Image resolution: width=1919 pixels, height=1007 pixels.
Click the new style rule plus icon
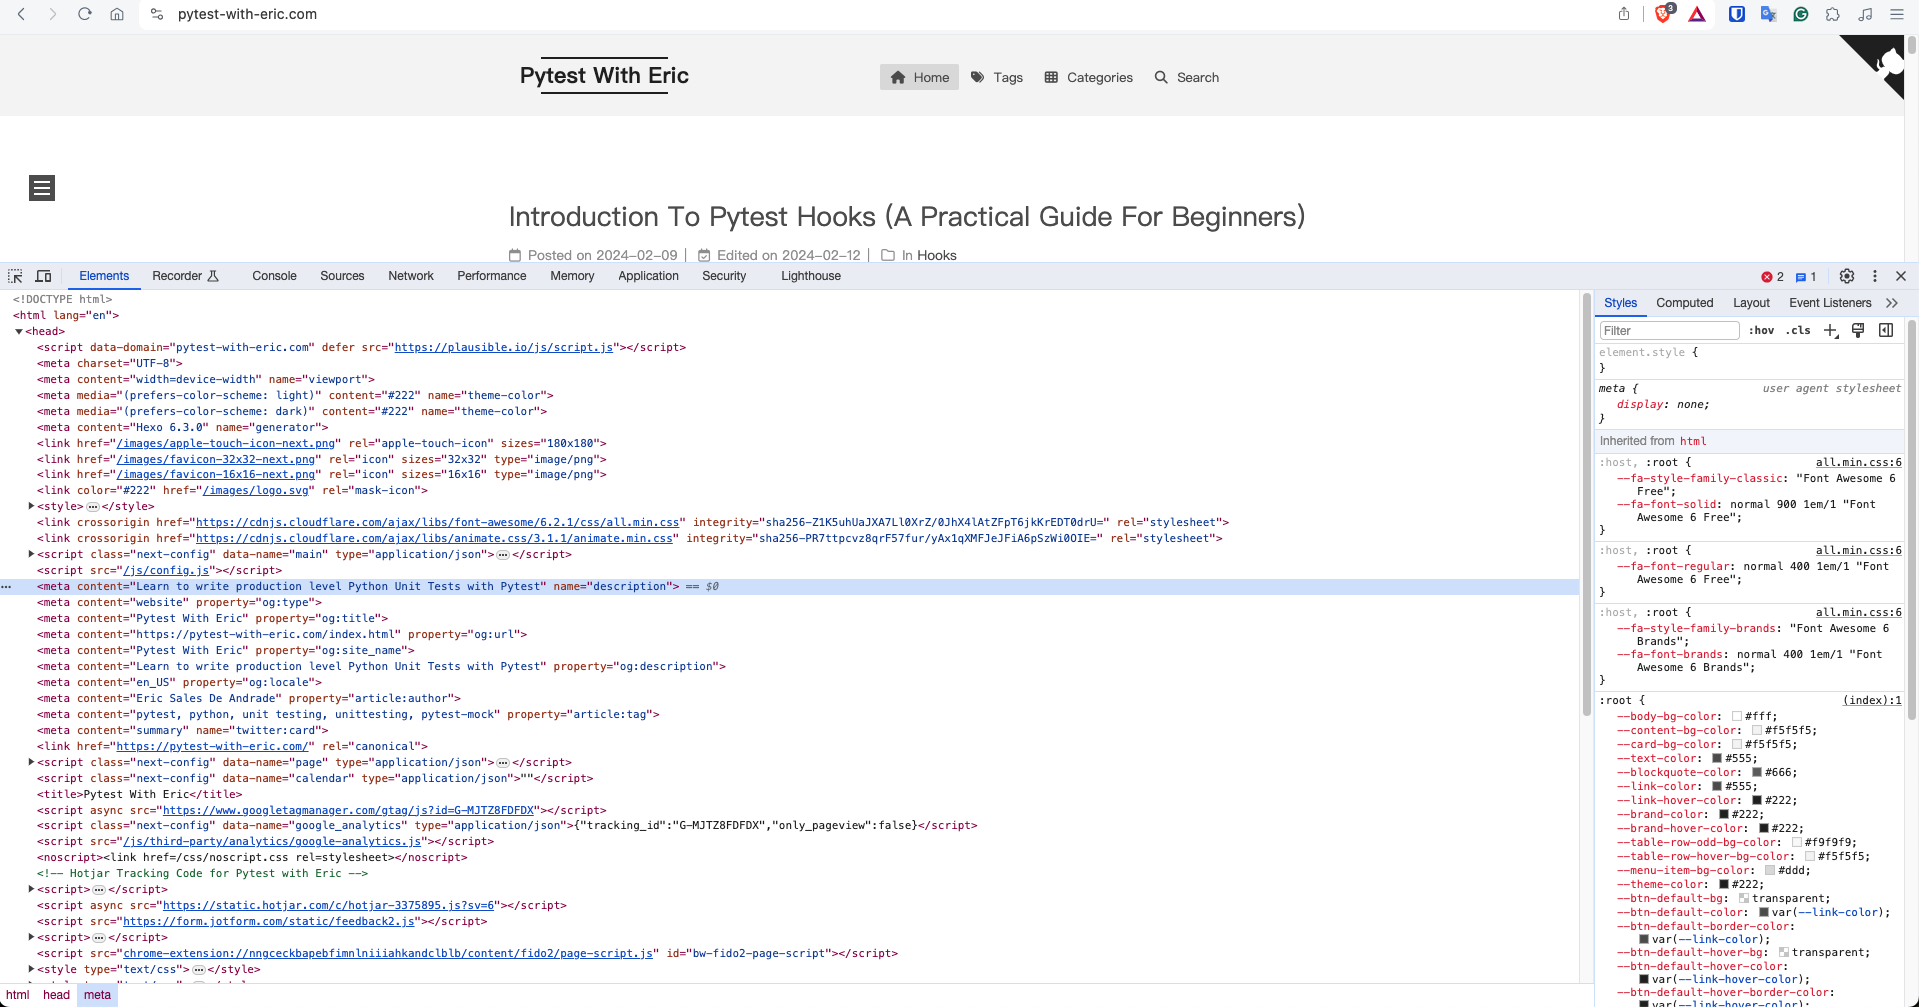pos(1830,330)
